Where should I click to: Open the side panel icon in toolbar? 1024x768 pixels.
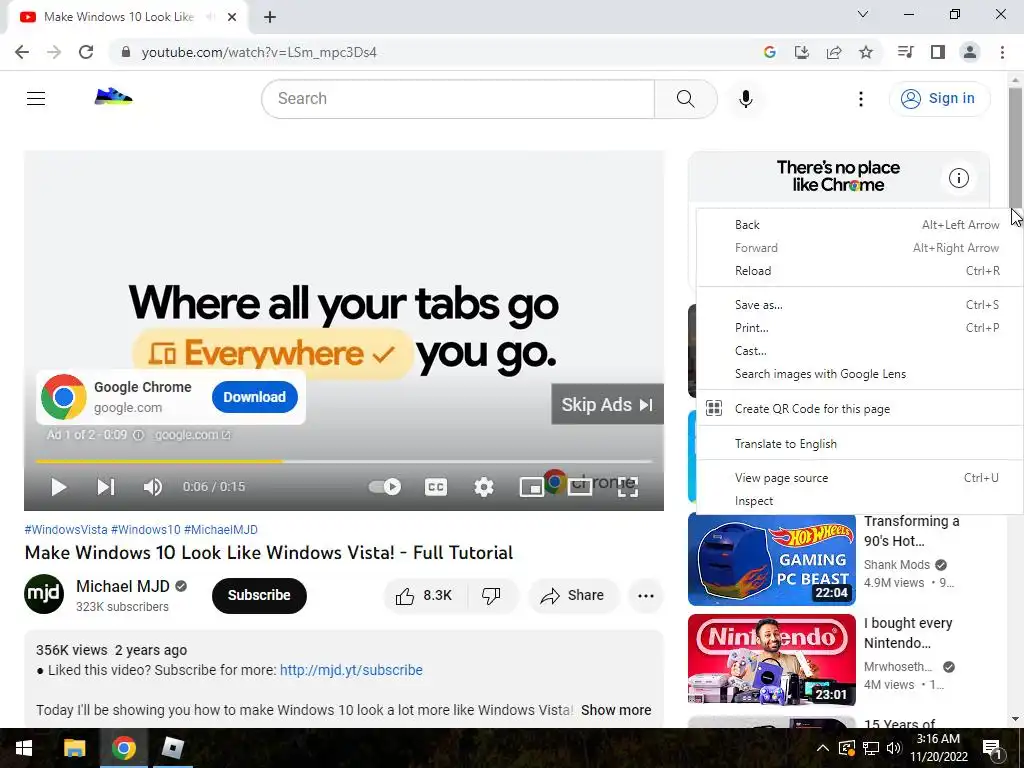click(x=938, y=52)
